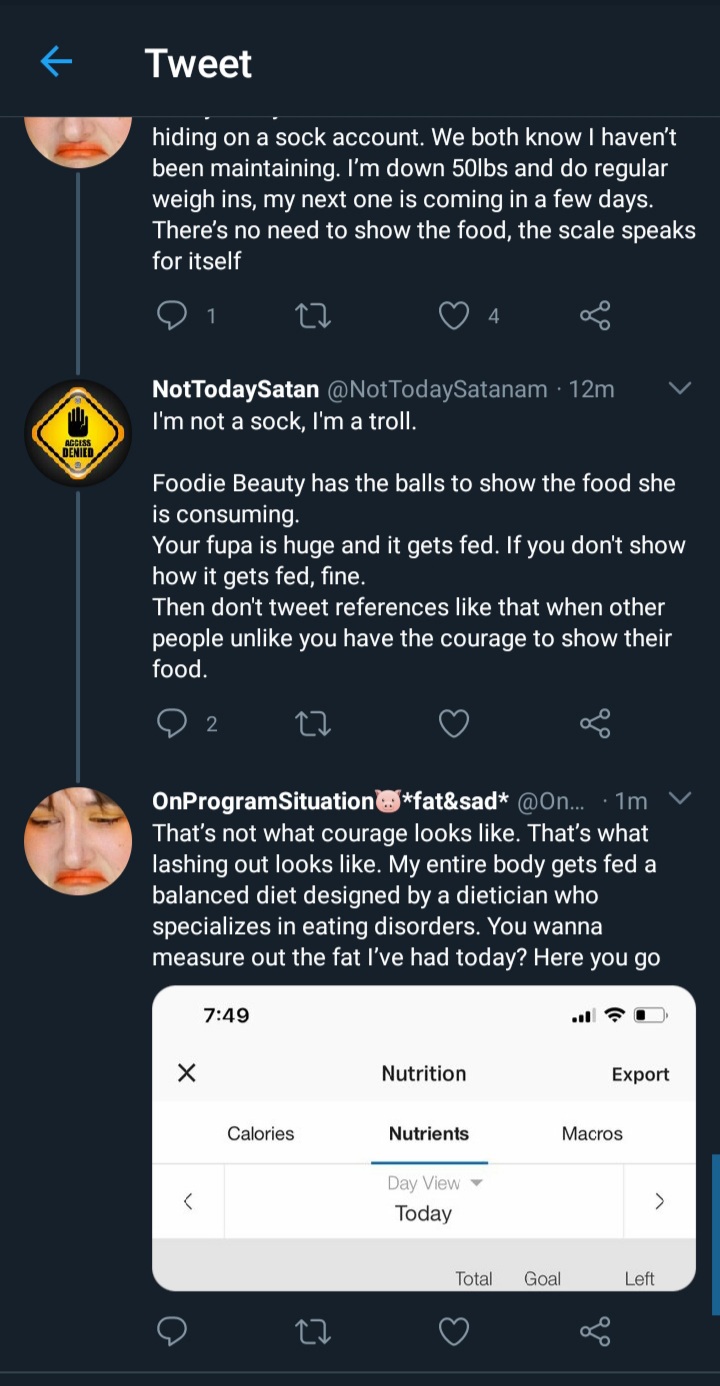Like the bottom OnProgramSituation tweet
This screenshot has width=720, height=1386.
click(x=454, y=1331)
